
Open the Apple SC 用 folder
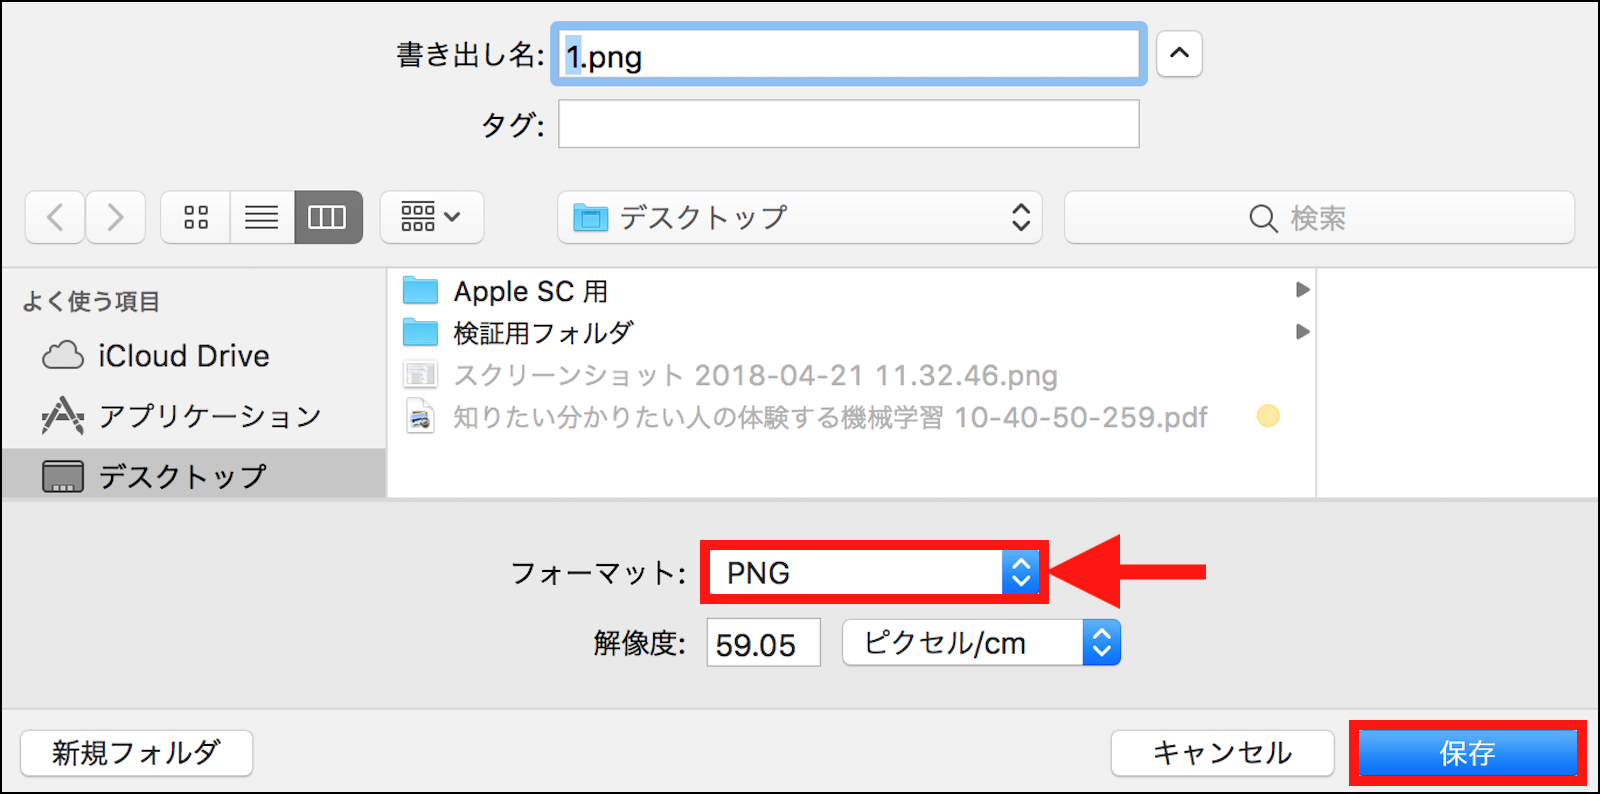530,291
